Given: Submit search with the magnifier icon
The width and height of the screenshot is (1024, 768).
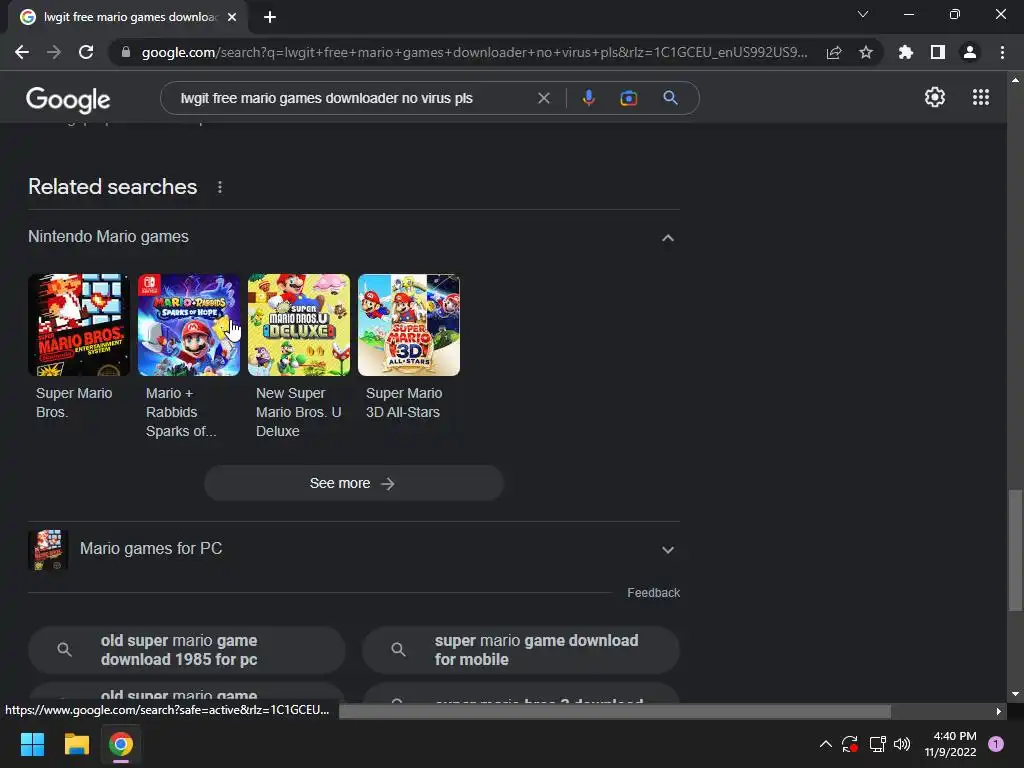Looking at the screenshot, I should [x=670, y=98].
